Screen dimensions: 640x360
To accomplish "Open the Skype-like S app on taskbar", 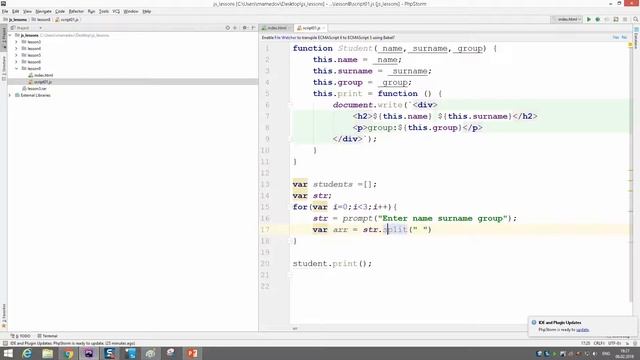I will point(109,353).
